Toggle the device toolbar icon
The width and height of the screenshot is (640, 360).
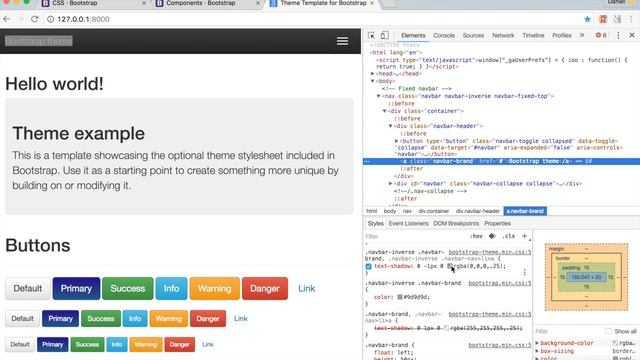[x=384, y=36]
